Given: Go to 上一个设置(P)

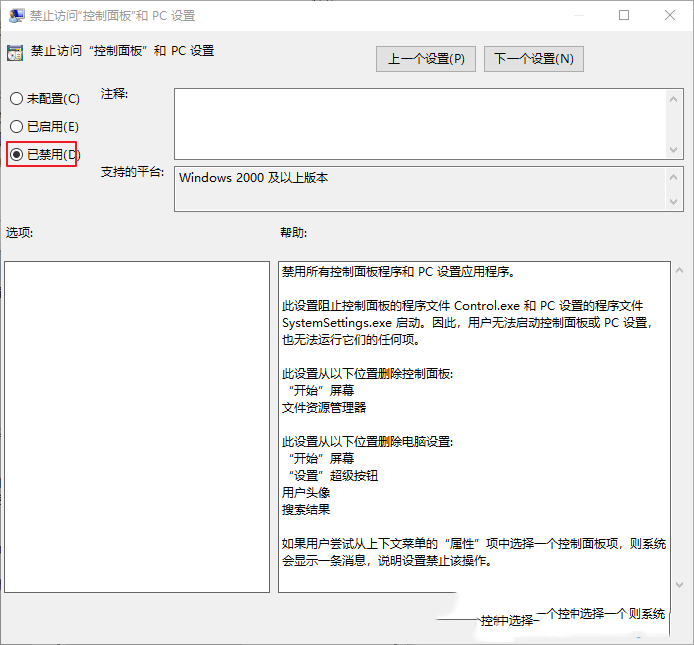Looking at the screenshot, I should (x=426, y=59).
